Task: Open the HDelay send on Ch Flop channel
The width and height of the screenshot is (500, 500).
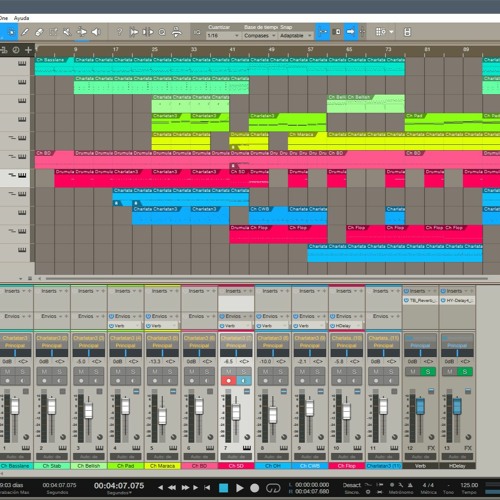Action: [x=346, y=326]
